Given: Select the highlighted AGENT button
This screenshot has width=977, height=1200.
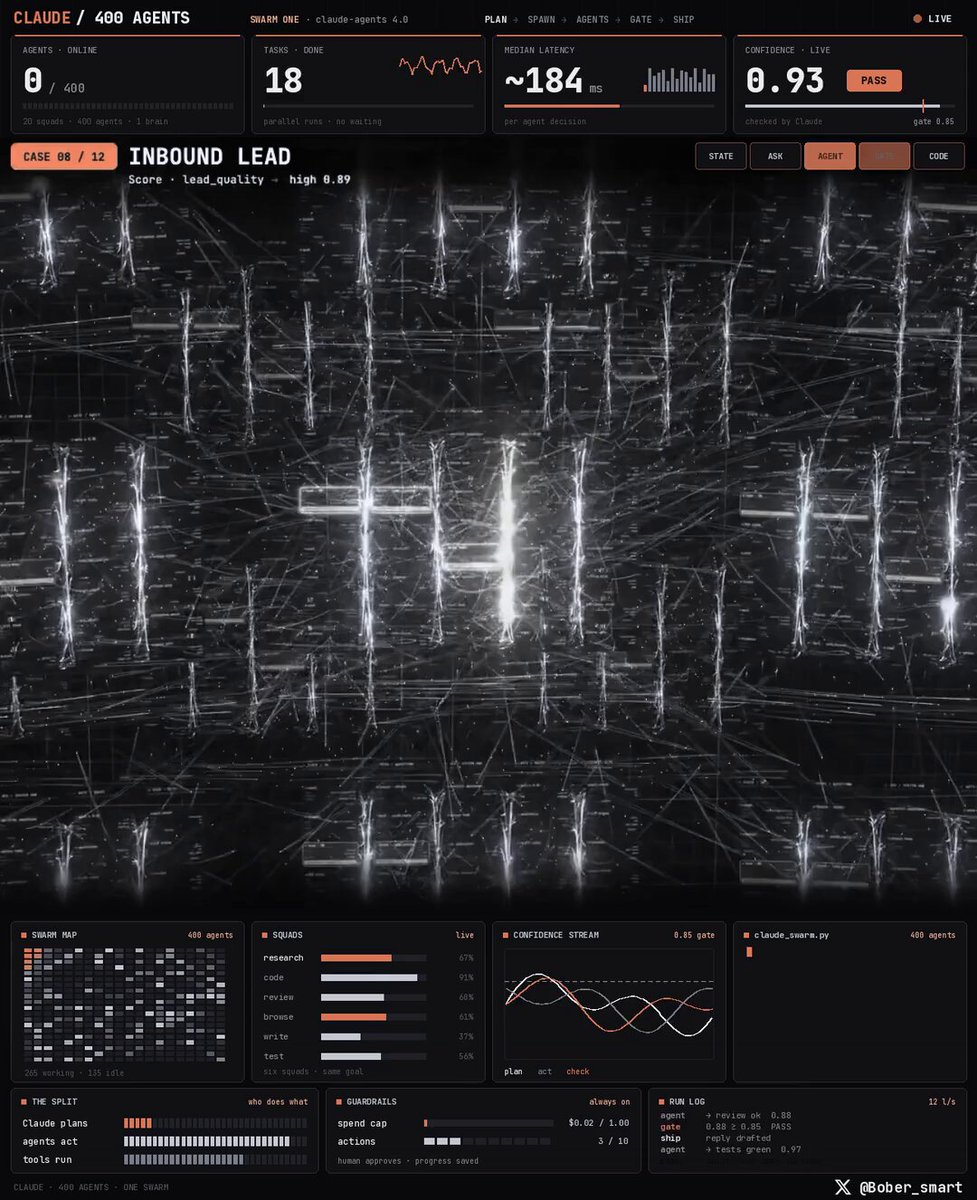Looking at the screenshot, I should click(830, 156).
